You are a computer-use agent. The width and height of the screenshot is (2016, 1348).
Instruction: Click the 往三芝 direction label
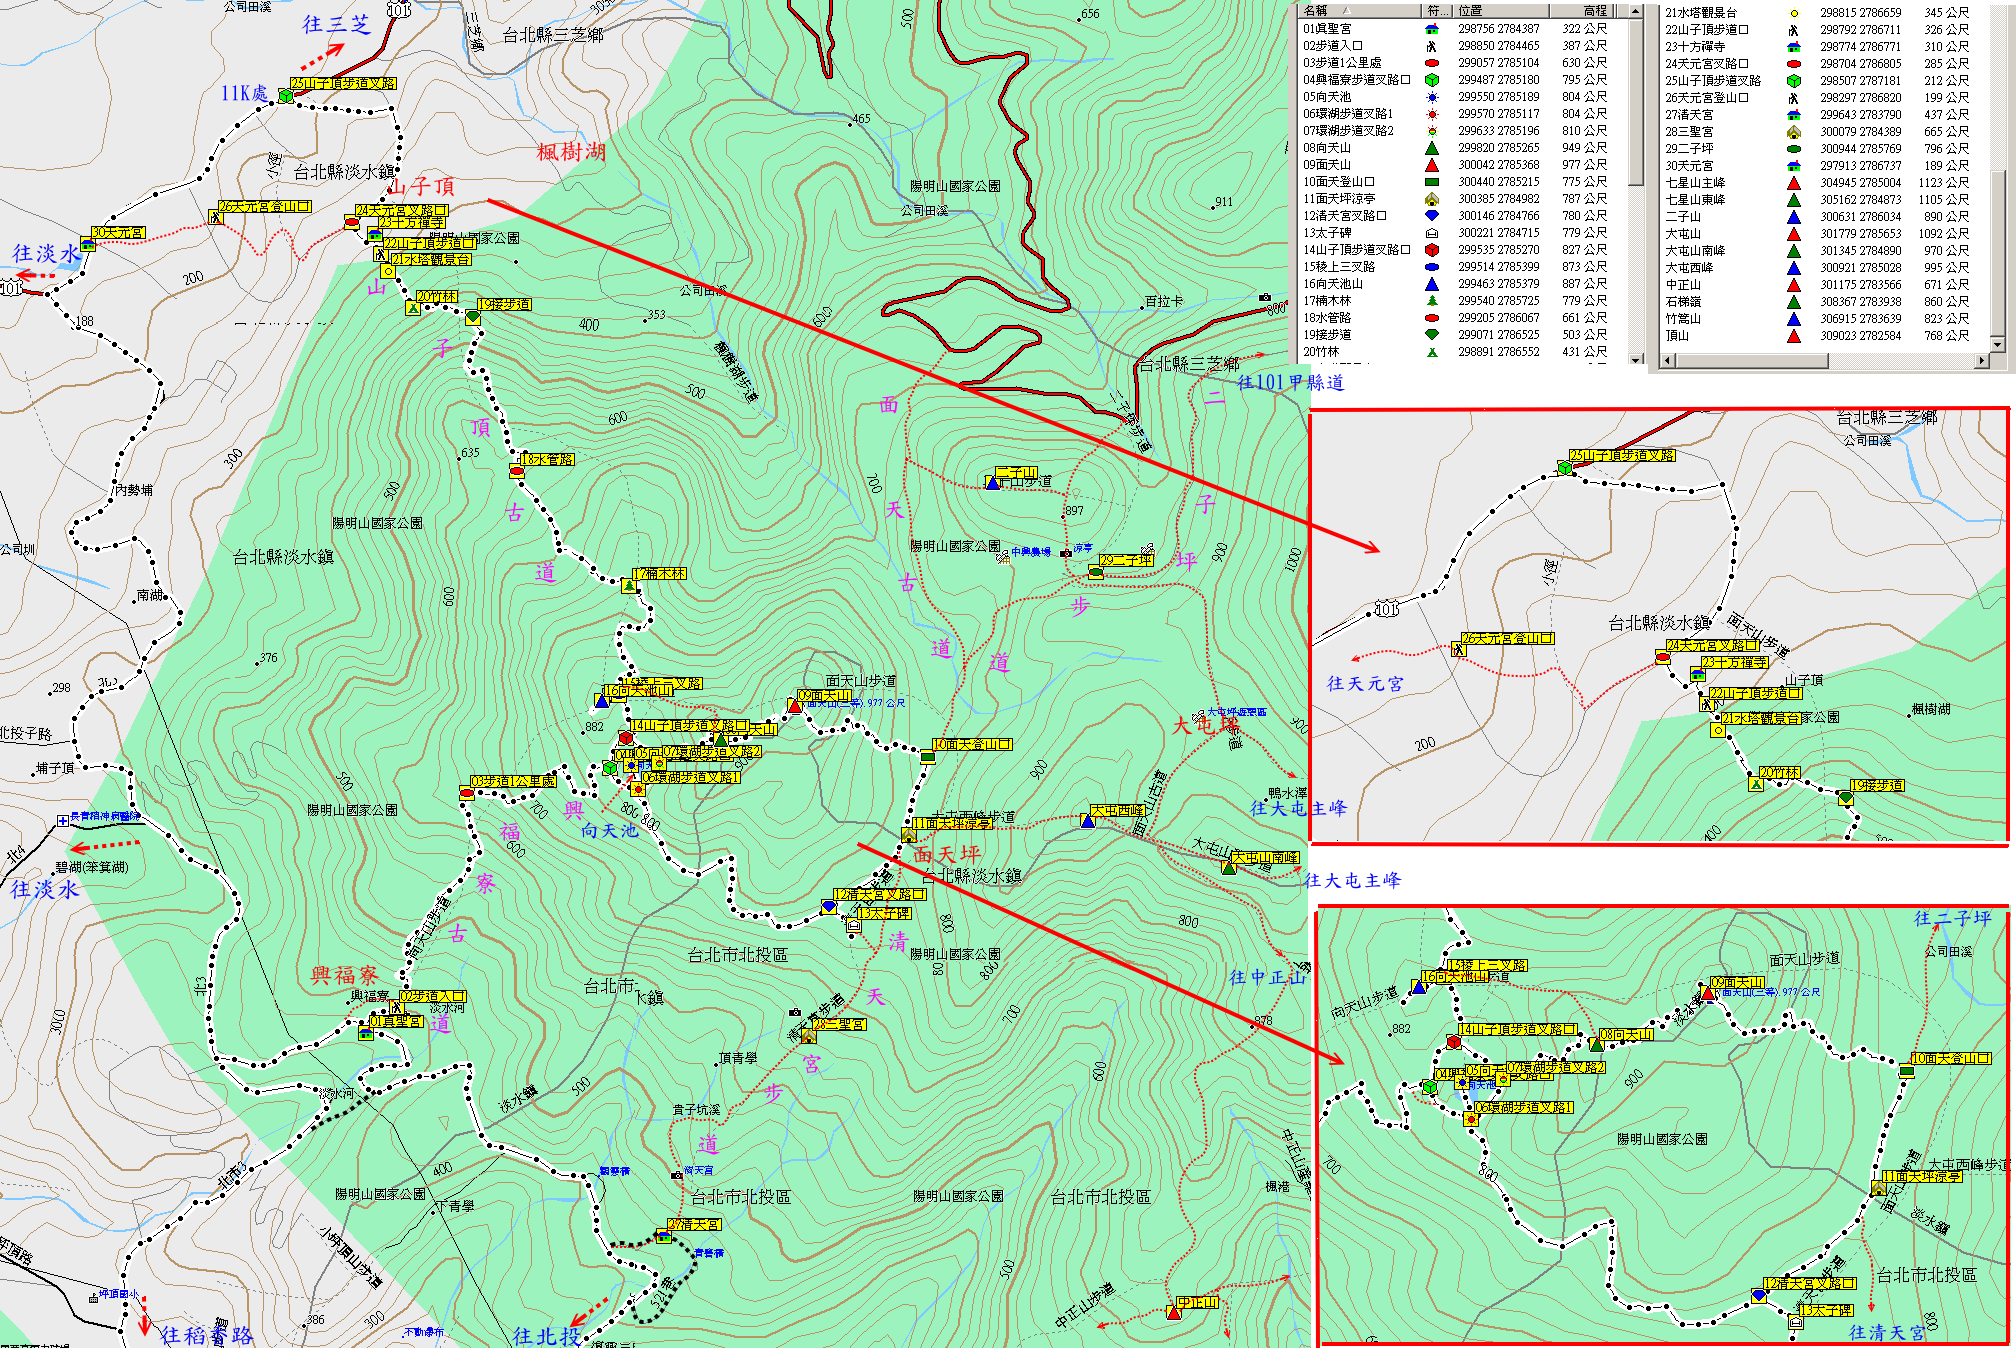click(x=336, y=24)
